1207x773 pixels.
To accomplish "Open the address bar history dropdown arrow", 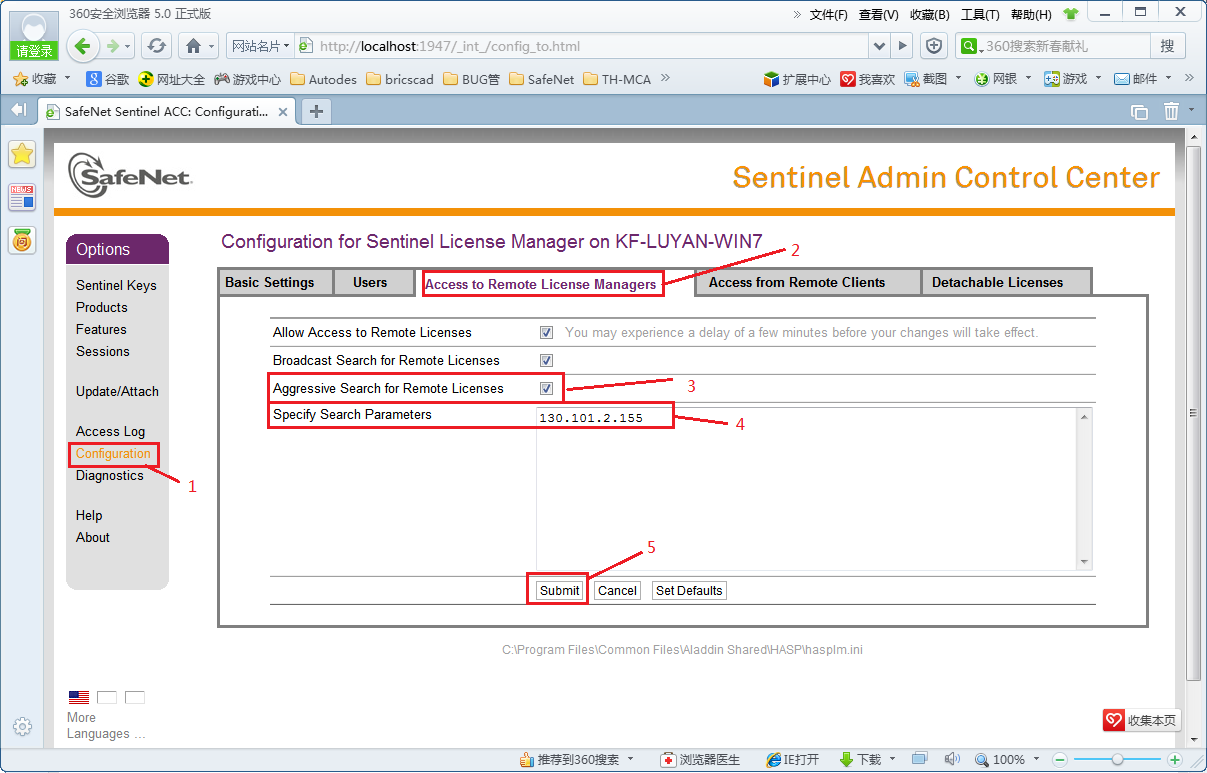I will 879,46.
